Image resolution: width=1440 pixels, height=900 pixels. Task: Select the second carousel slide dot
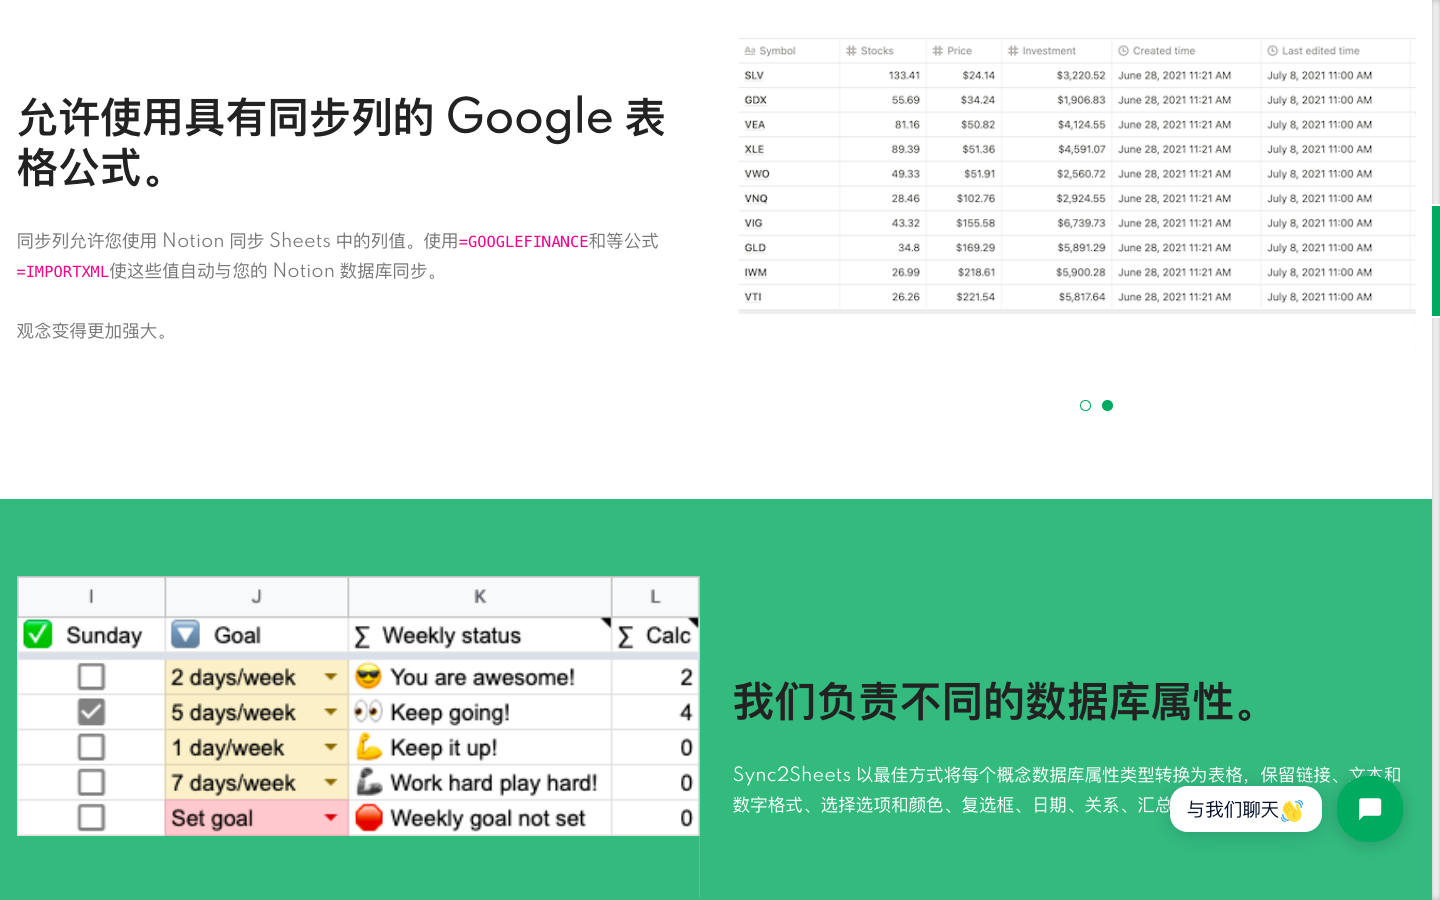tap(1107, 405)
